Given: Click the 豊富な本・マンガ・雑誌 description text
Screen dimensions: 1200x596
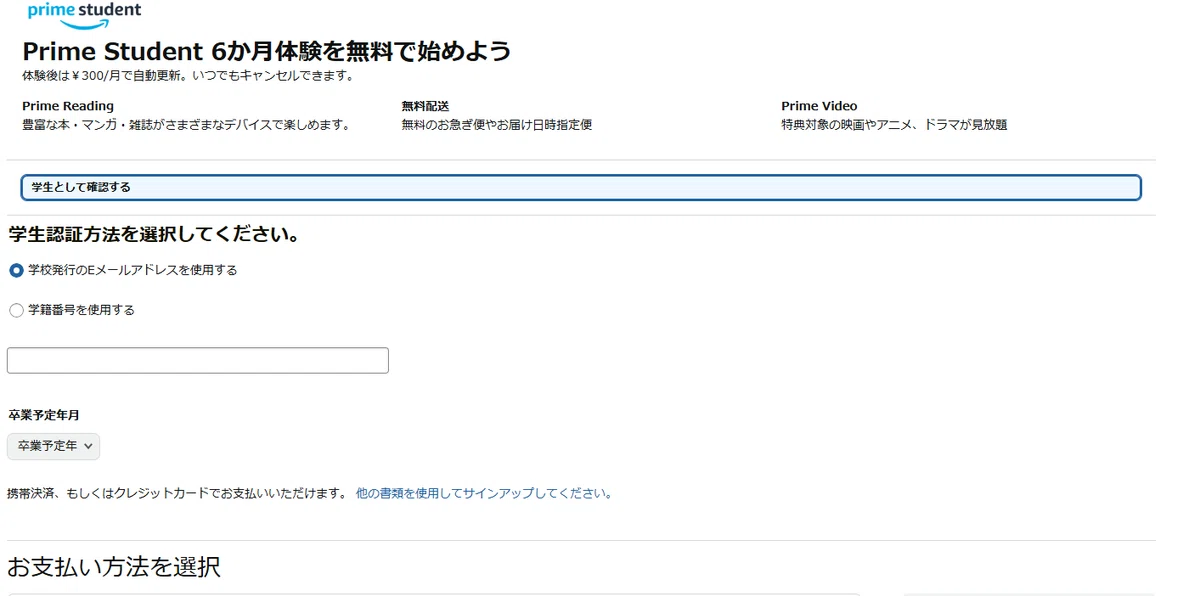Looking at the screenshot, I should [186, 125].
